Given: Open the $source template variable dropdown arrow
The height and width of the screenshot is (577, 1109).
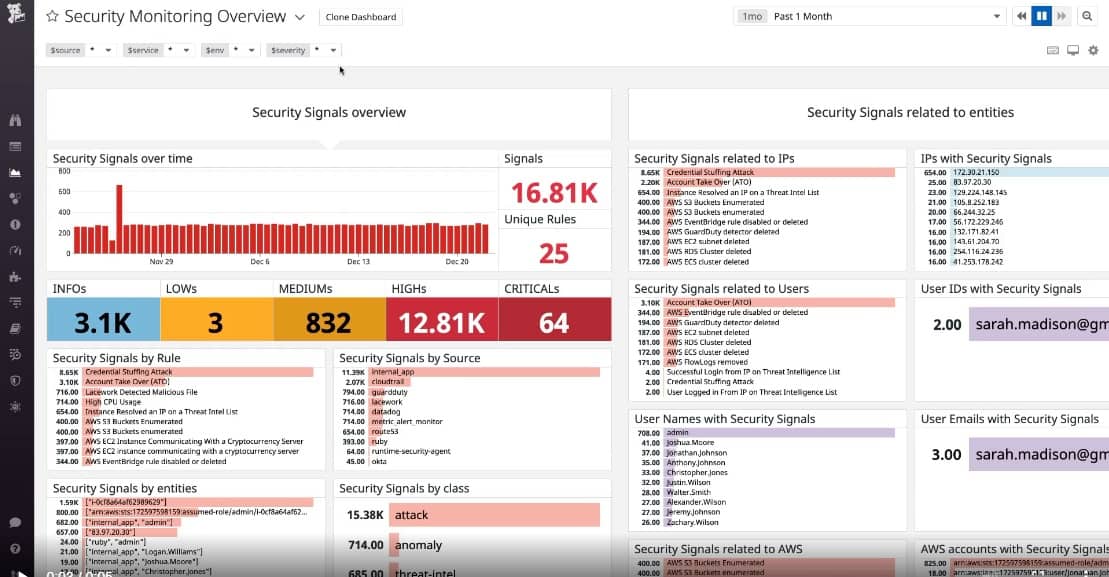Looking at the screenshot, I should 108,50.
